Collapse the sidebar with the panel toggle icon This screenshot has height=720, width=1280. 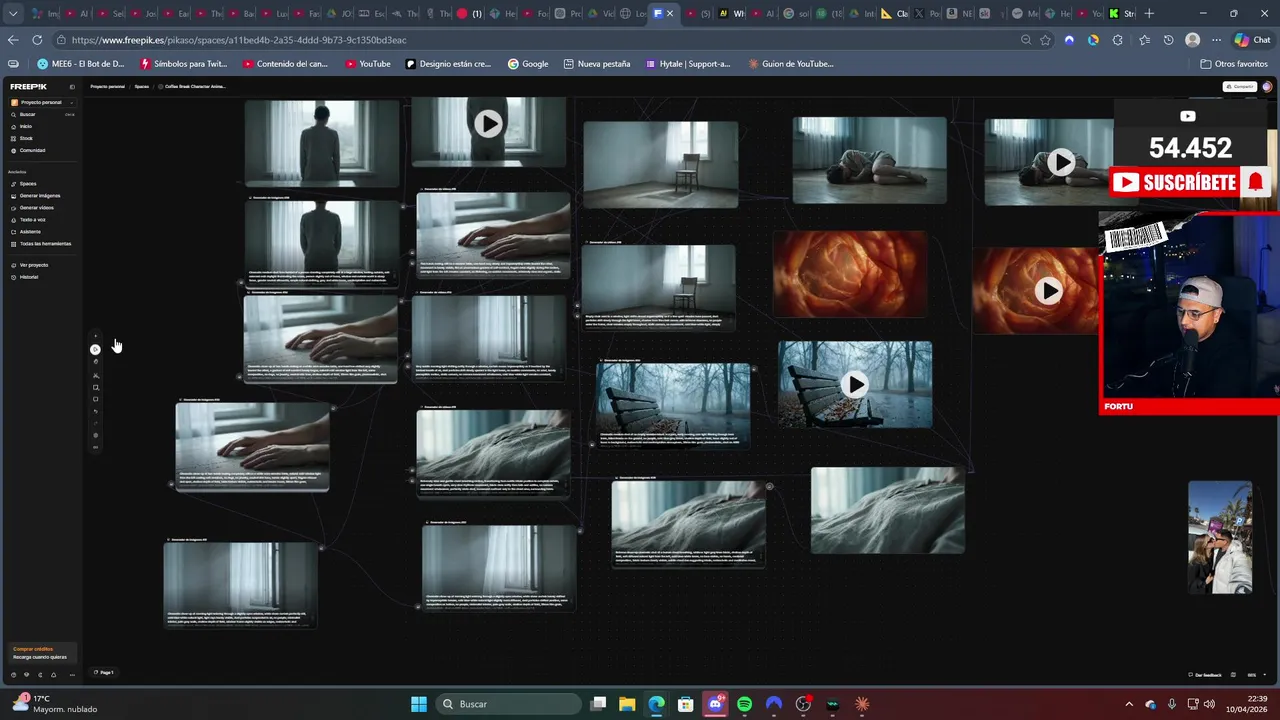click(x=71, y=87)
